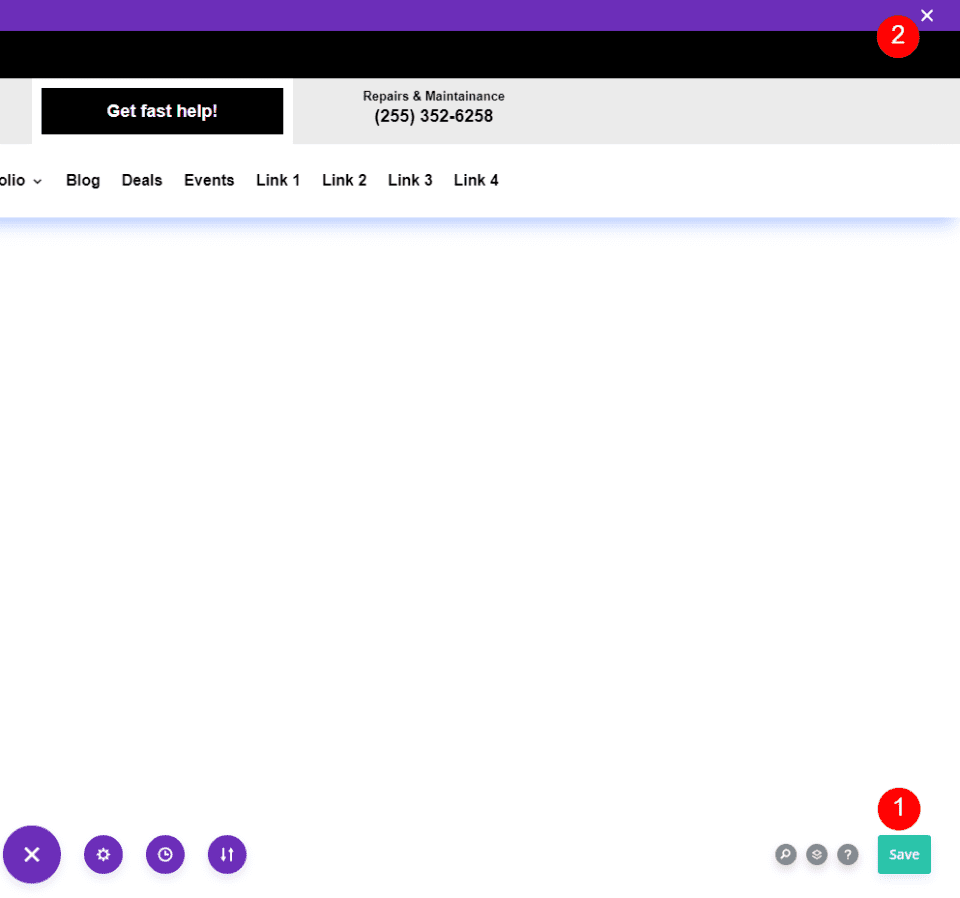The width and height of the screenshot is (960, 898).
Task: Open the Blog menu item
Action: click(82, 180)
